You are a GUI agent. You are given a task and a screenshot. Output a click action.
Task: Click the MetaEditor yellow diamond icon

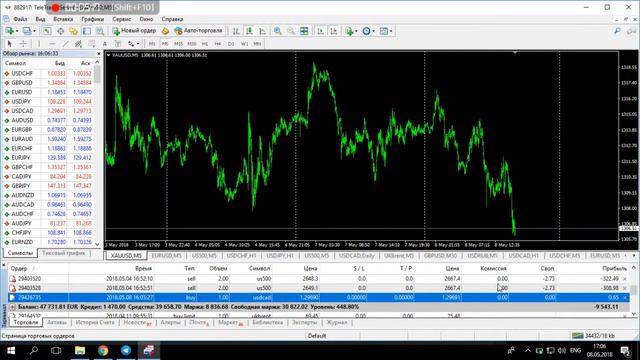pos(165,31)
